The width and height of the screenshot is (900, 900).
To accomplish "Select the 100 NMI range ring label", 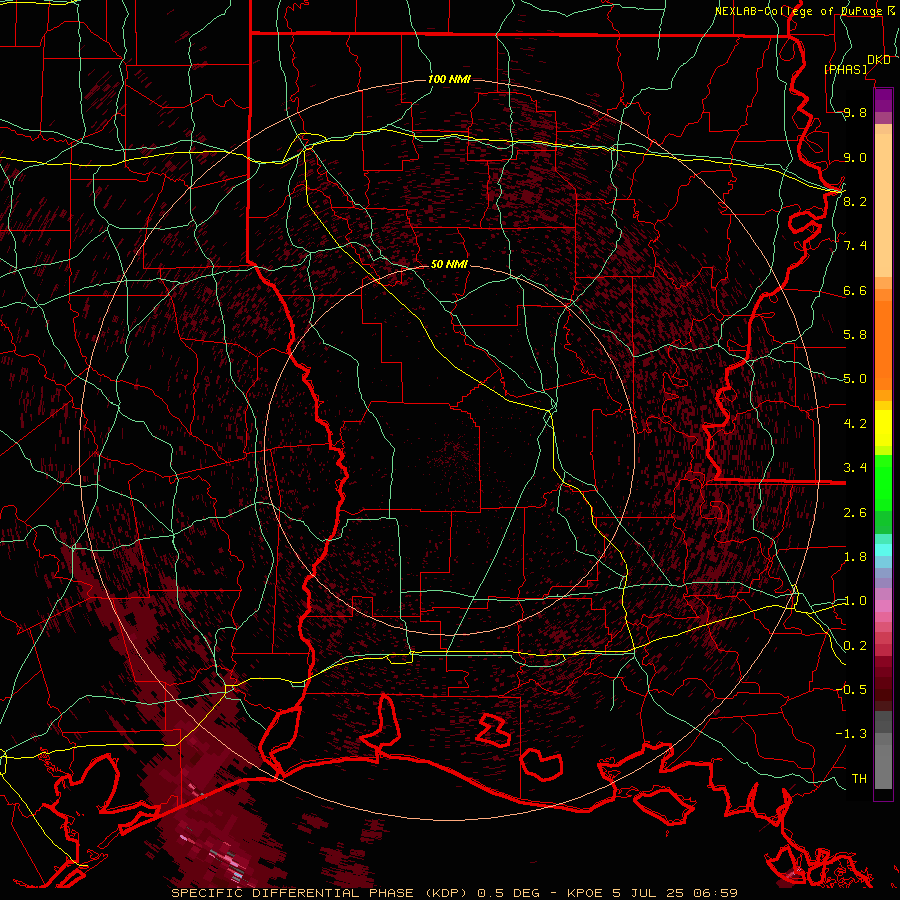I will 449,79.
